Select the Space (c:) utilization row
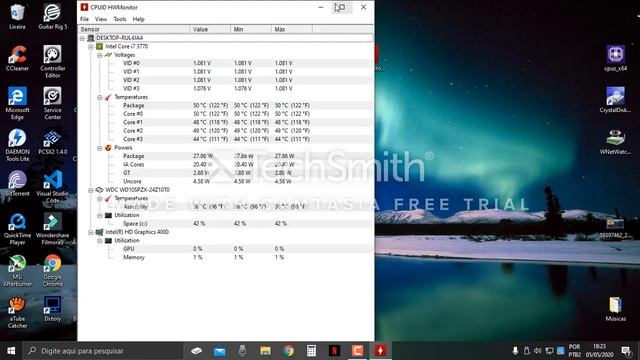 pyautogui.click(x=226, y=224)
